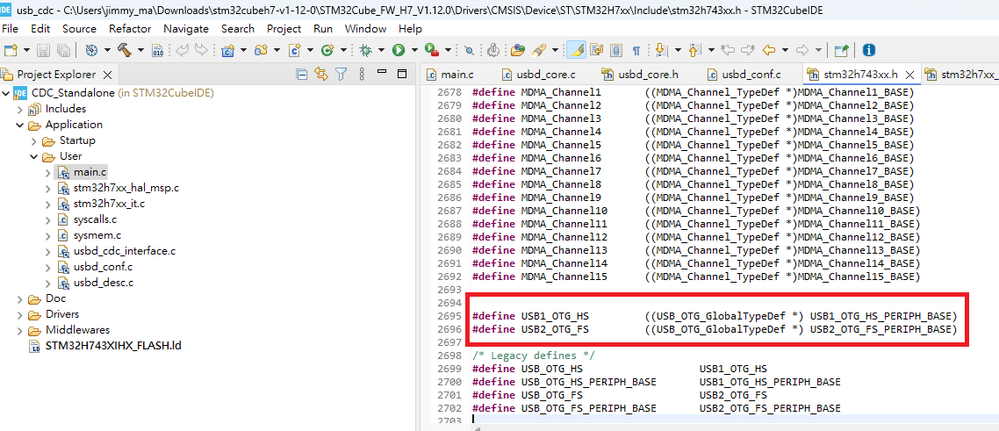Open the File menu

(x=10, y=29)
